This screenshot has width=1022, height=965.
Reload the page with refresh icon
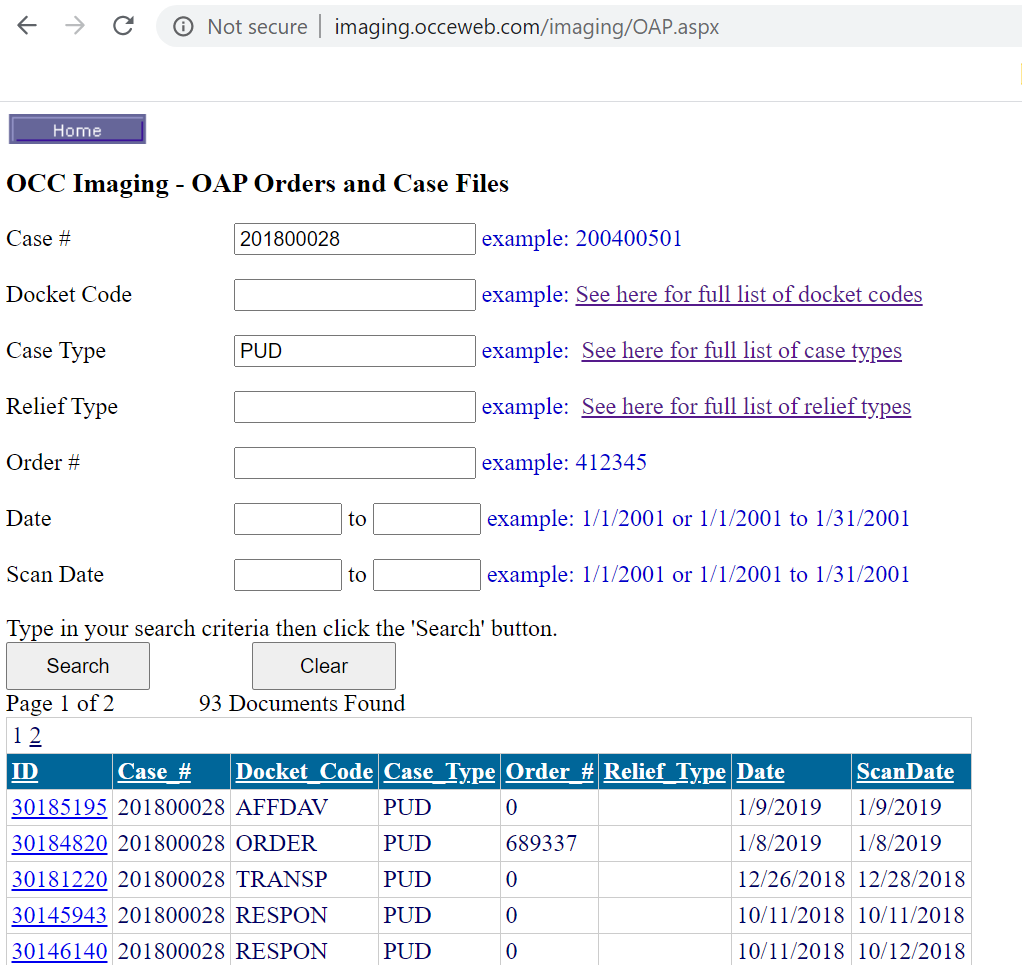123,27
